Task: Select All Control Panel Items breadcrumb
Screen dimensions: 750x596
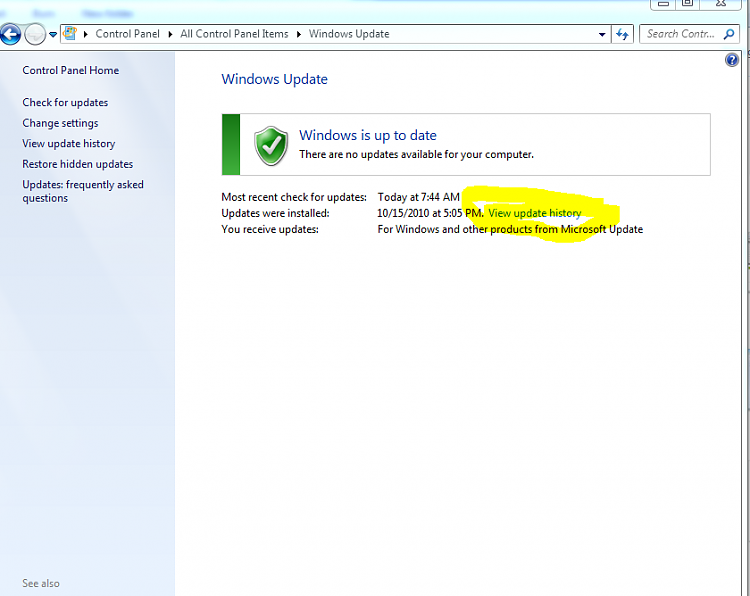Action: coord(234,34)
